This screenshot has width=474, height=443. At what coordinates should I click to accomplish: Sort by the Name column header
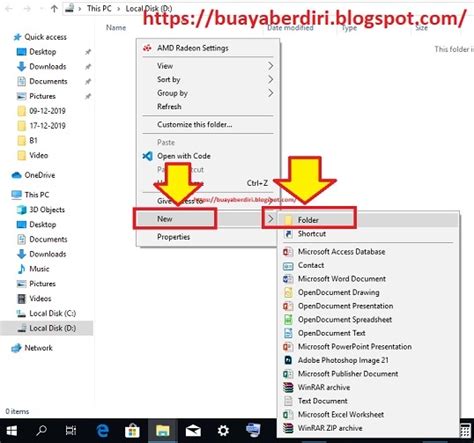116,28
